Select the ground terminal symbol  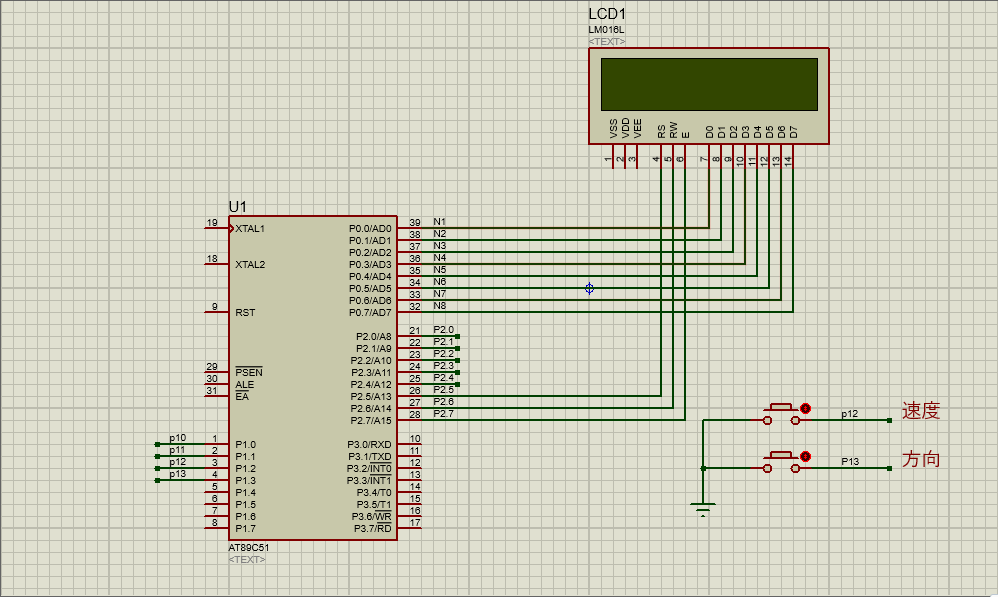click(x=703, y=509)
